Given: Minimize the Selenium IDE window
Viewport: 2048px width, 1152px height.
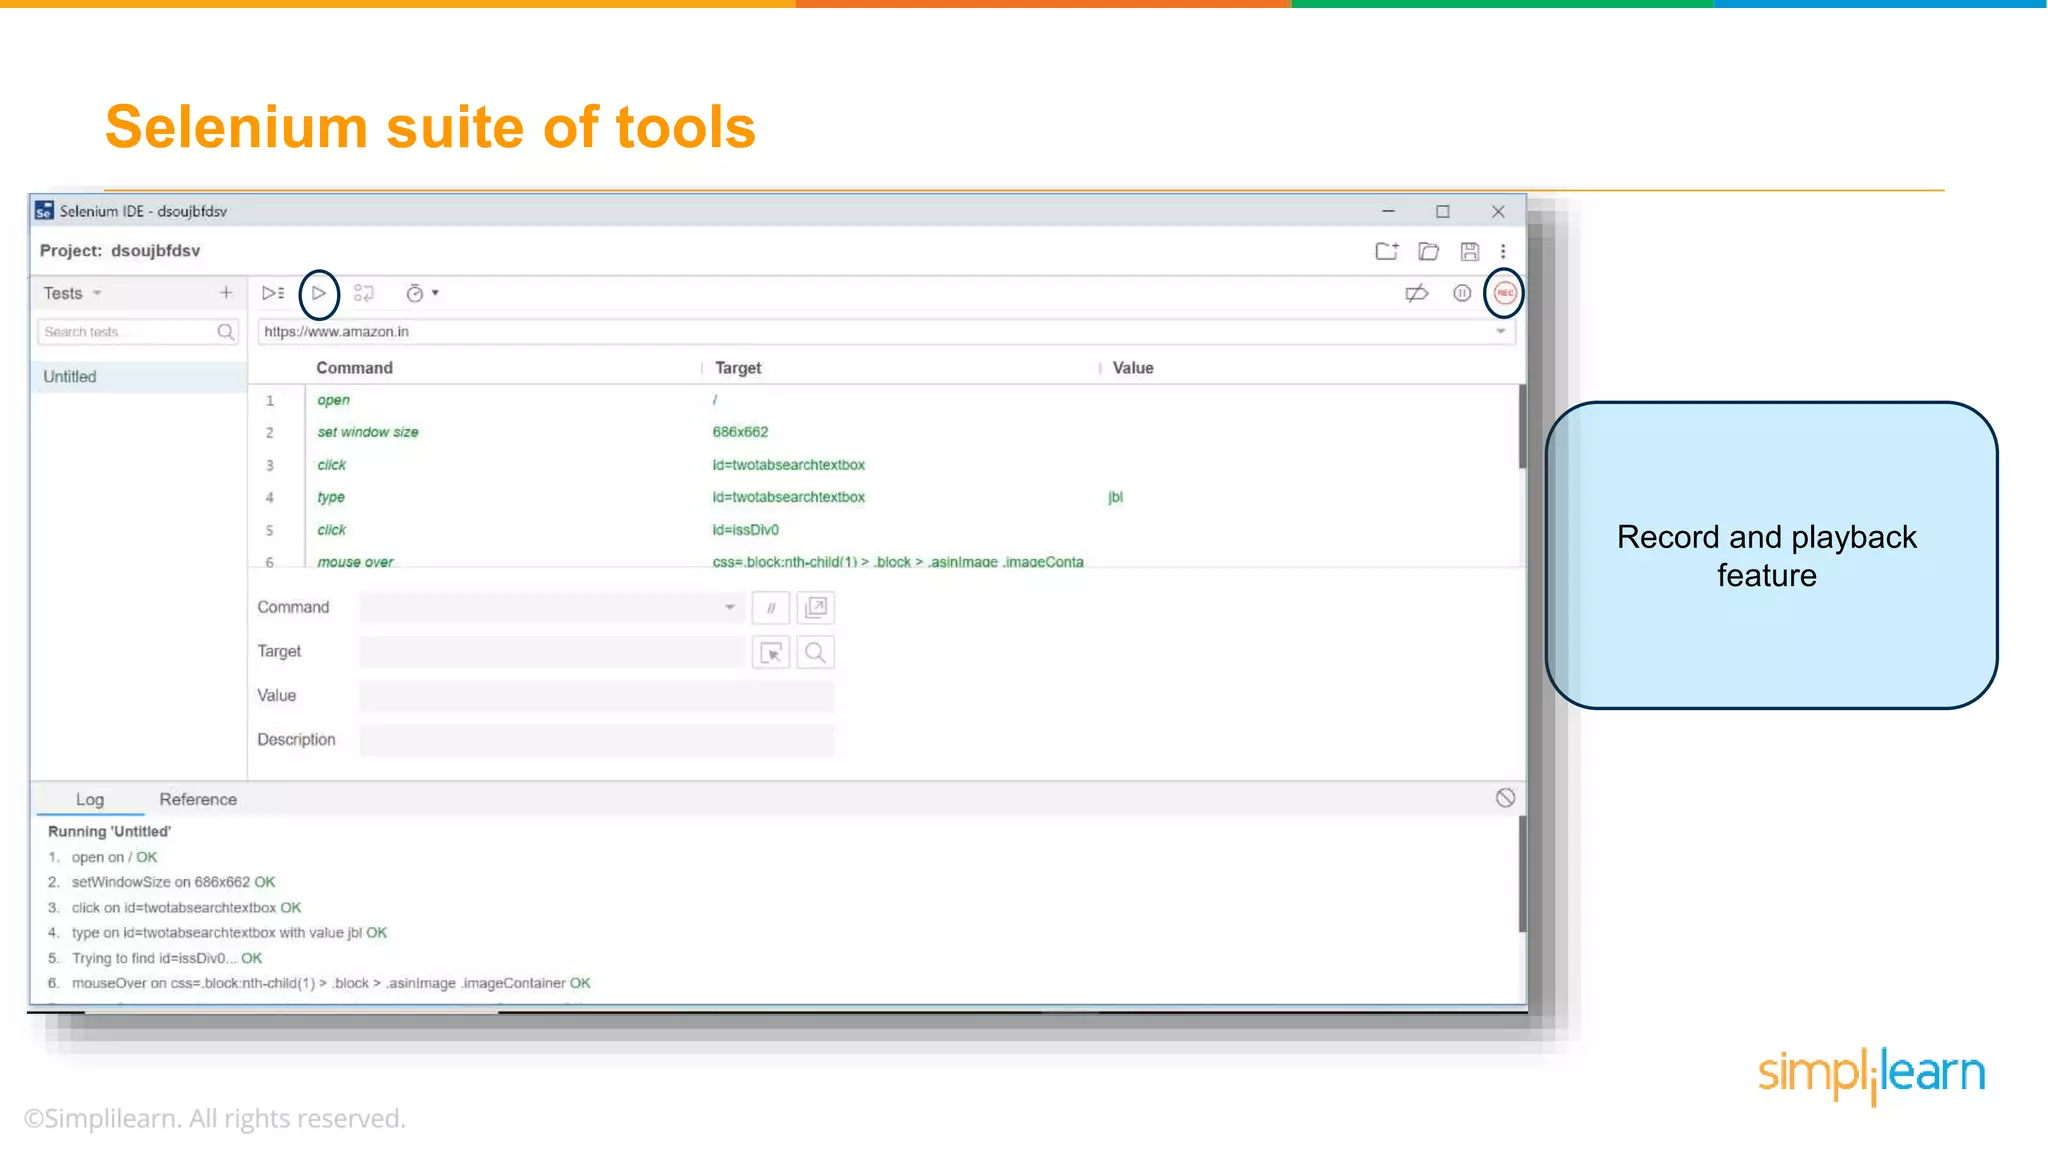Looking at the screenshot, I should [1388, 211].
